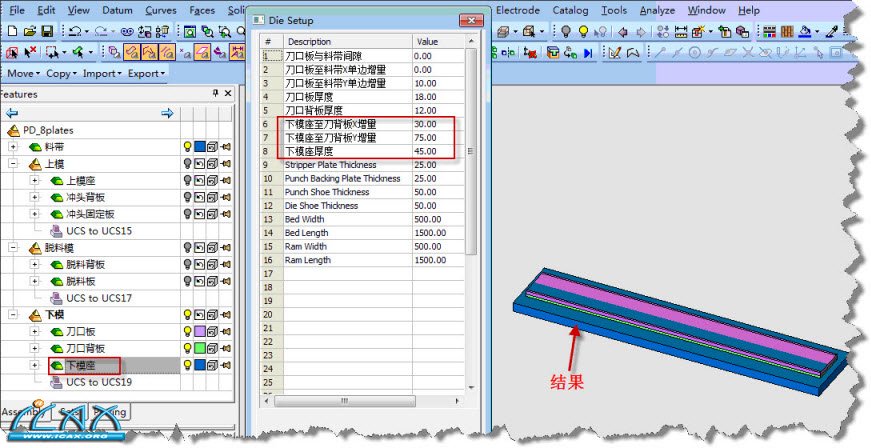Open the Electrode menu
This screenshot has height=448, width=871.
pos(518,10)
